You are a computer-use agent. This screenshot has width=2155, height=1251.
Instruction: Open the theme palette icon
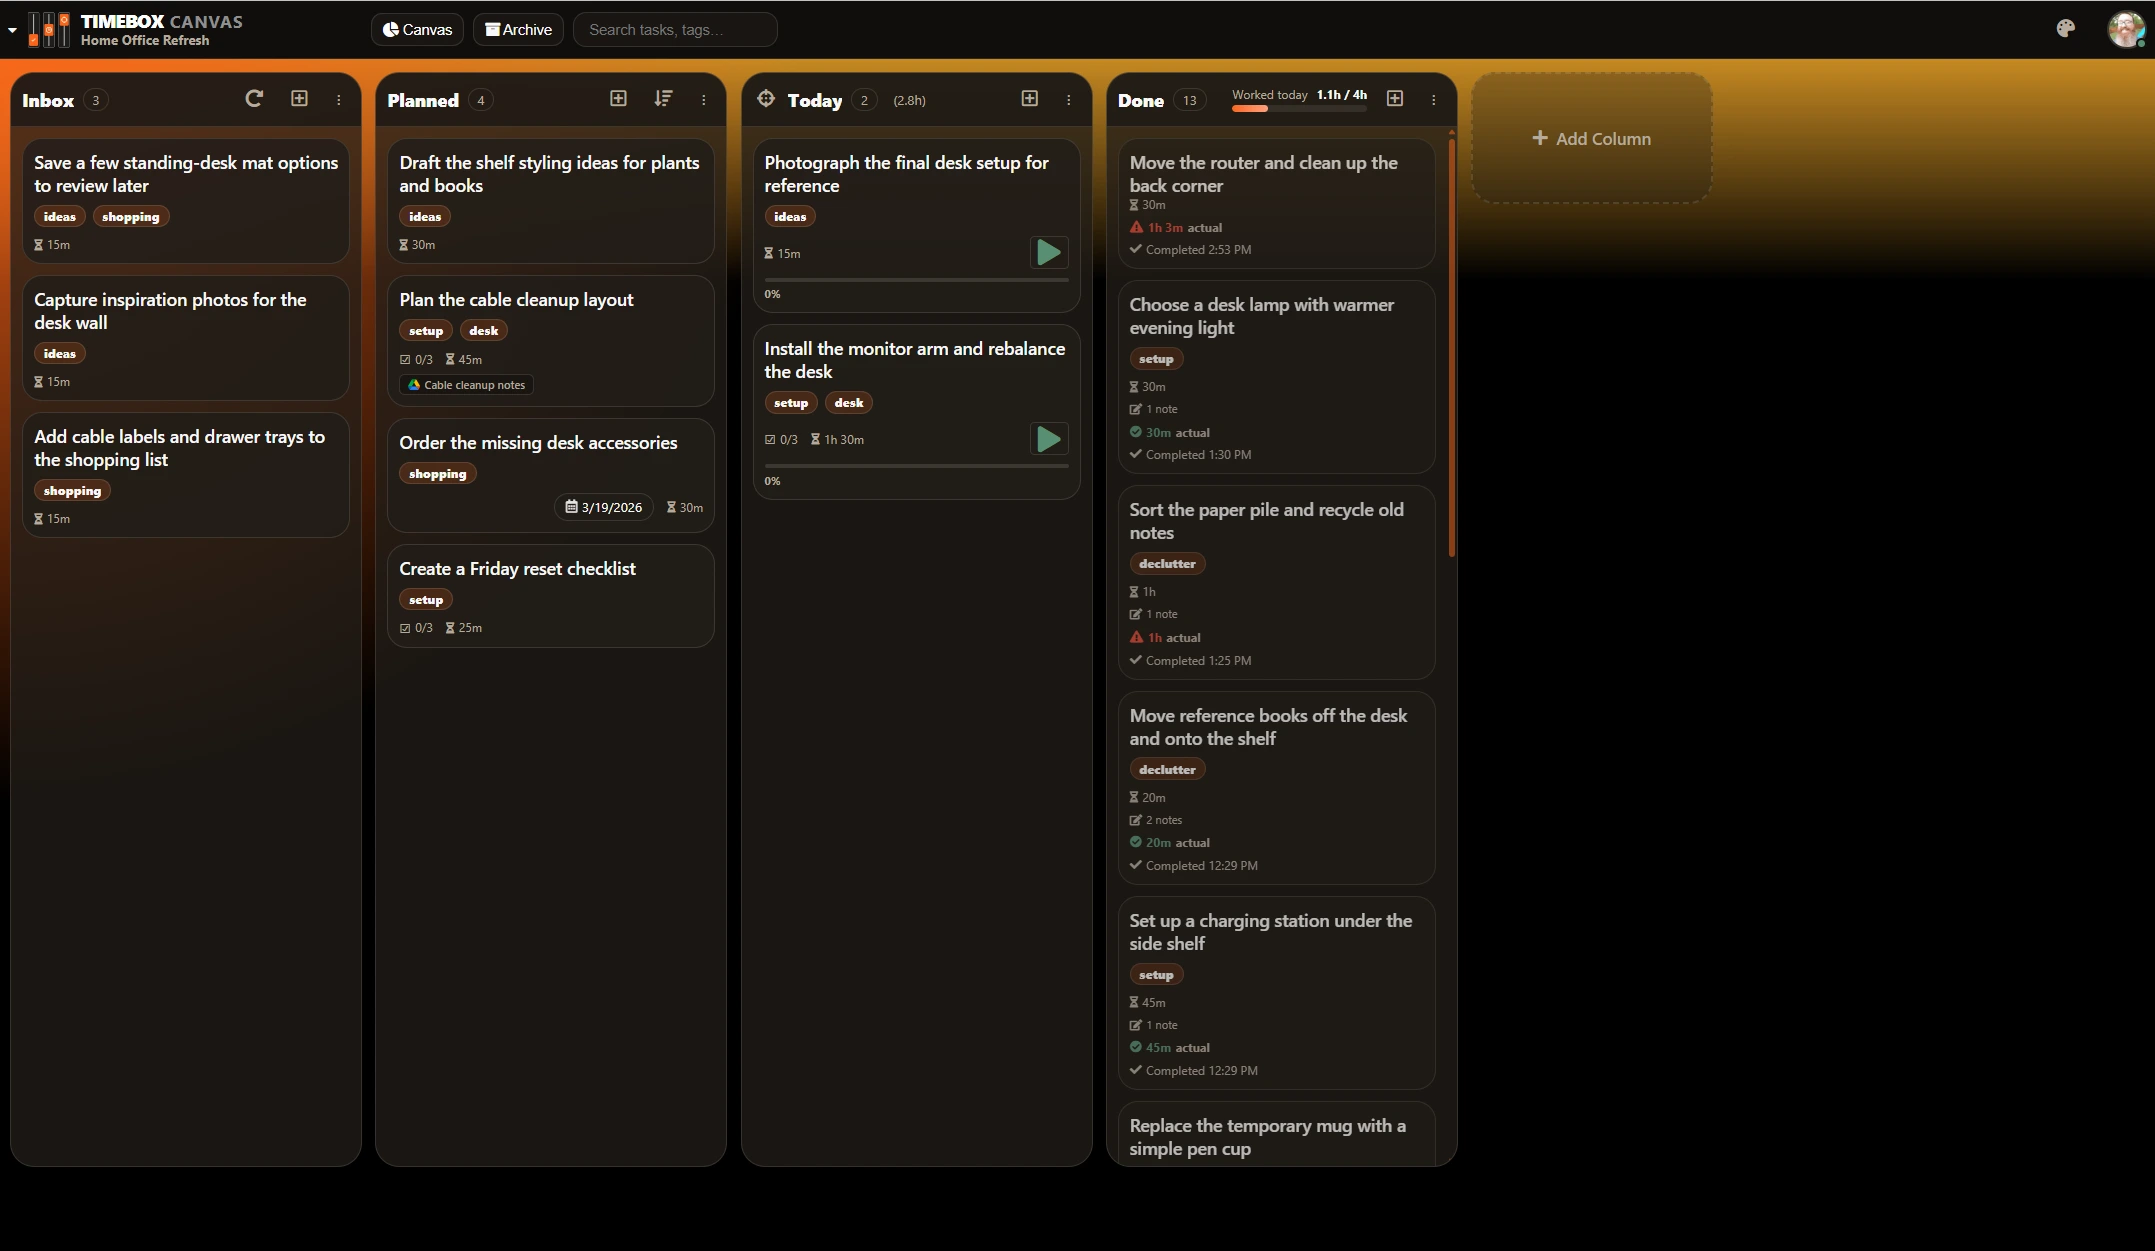2065,29
